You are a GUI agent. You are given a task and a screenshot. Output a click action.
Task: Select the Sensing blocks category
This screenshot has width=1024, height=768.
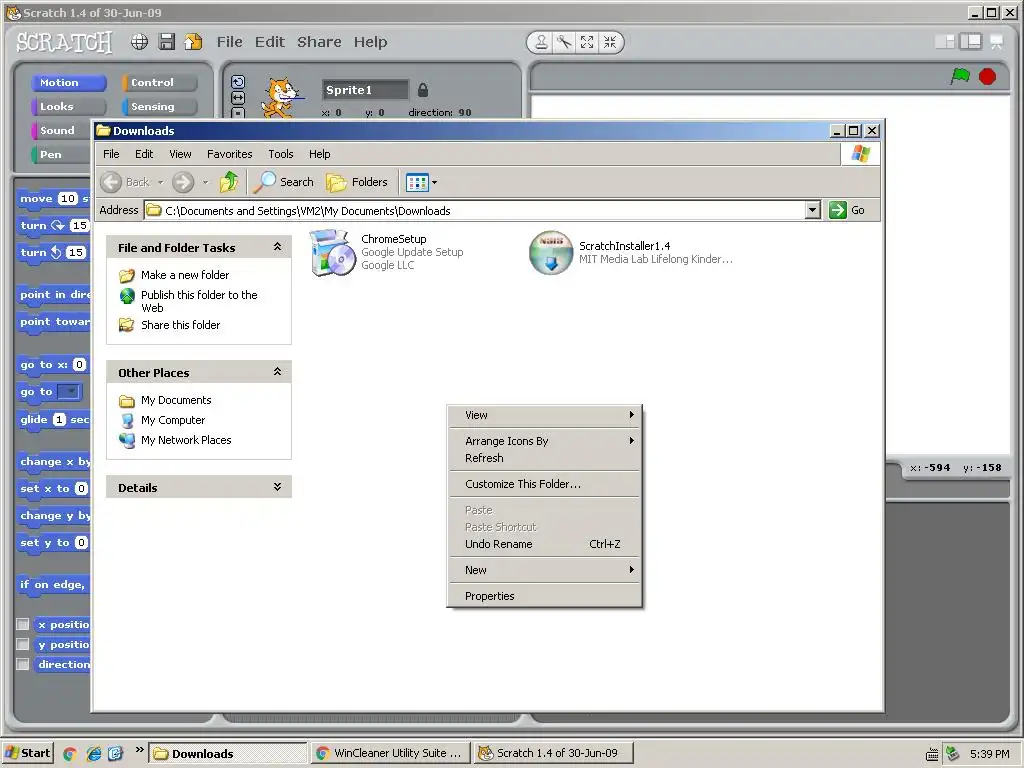tap(159, 106)
